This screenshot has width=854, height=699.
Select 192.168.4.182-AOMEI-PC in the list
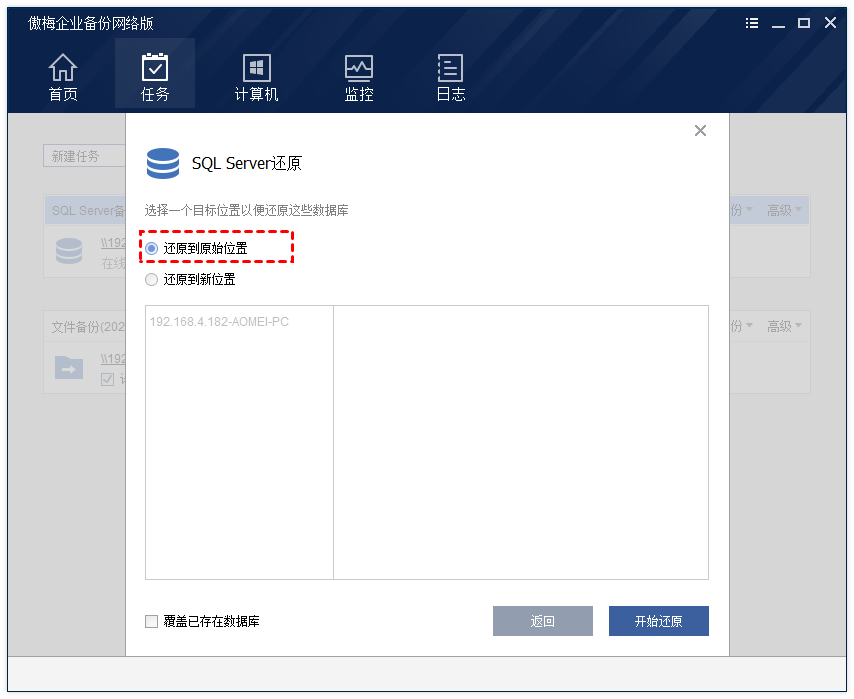pos(219,322)
